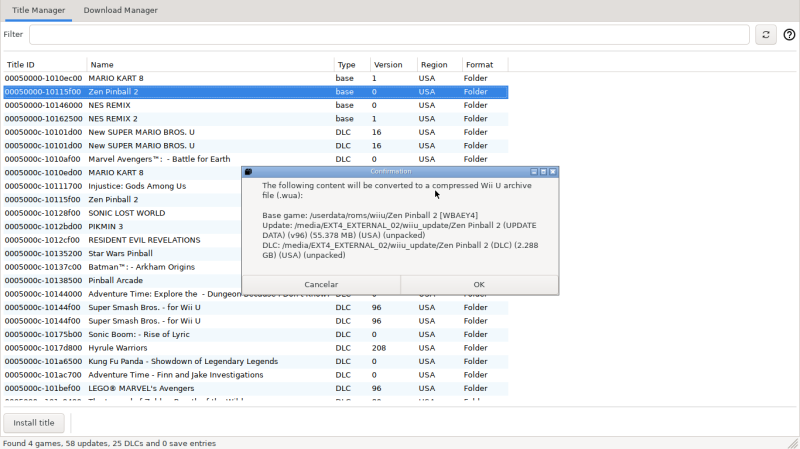The image size is (800, 449).
Task: Click the Confirmation dialog app icon
Action: (248, 172)
